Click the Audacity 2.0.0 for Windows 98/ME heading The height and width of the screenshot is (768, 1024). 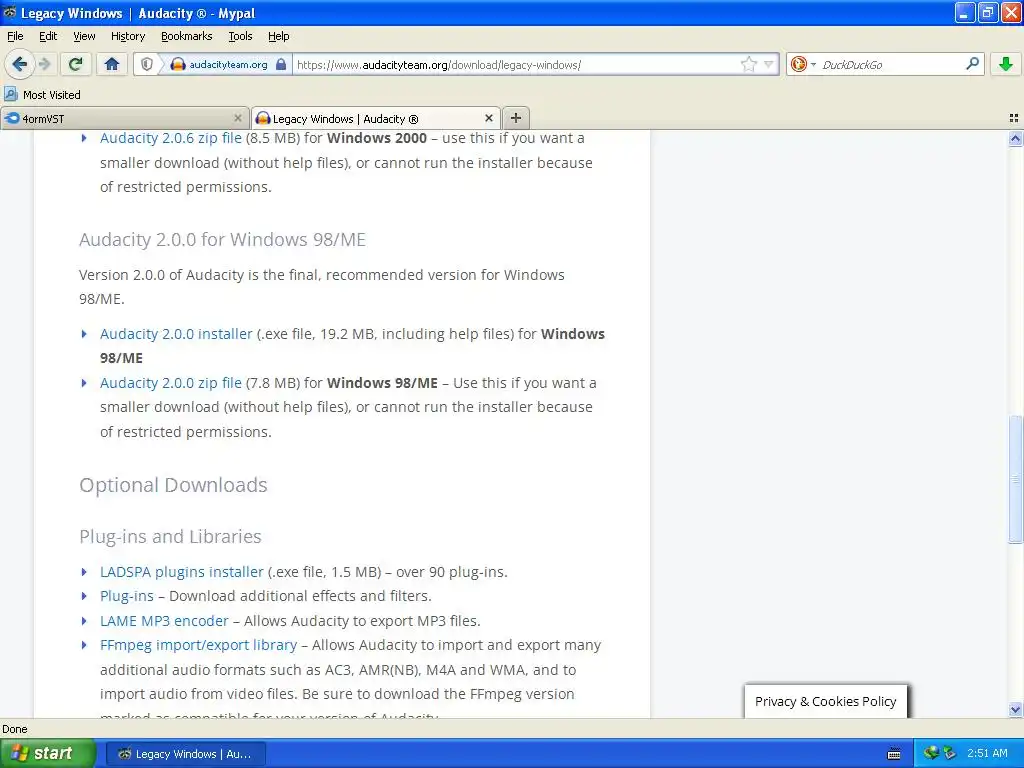coord(222,240)
